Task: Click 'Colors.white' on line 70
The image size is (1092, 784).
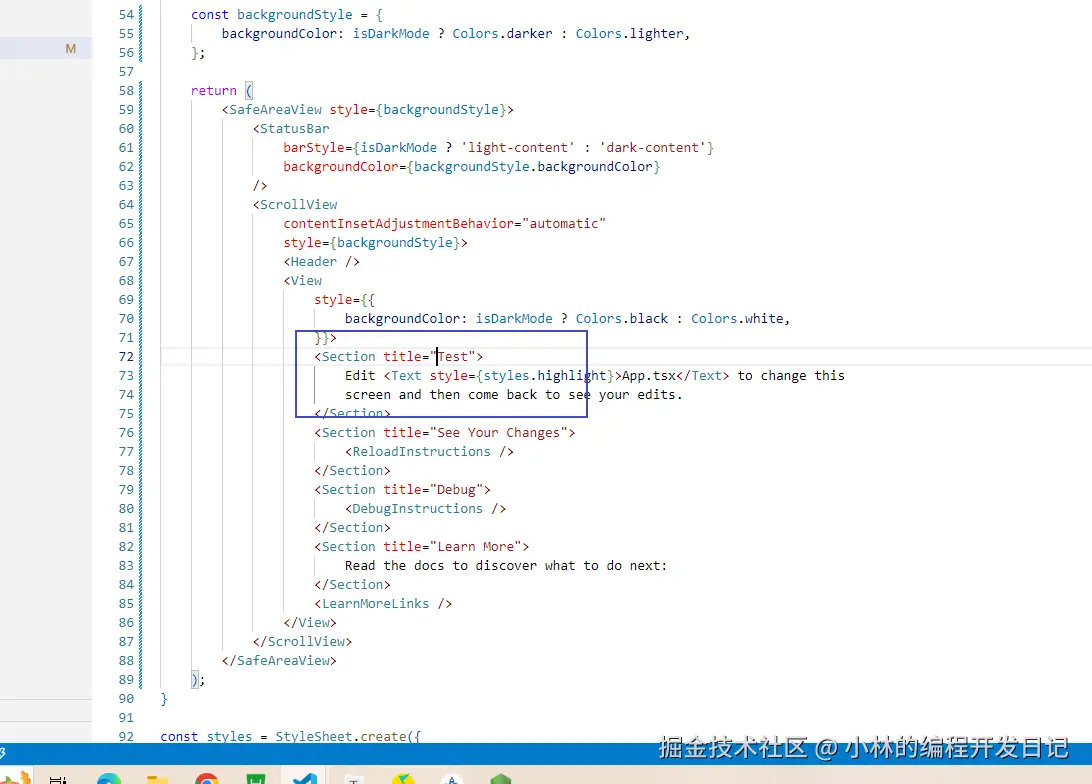Action: pos(738,318)
